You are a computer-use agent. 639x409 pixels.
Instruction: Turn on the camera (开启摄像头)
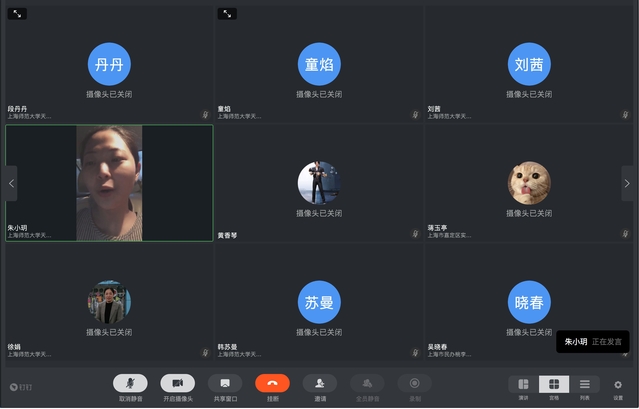(177, 383)
